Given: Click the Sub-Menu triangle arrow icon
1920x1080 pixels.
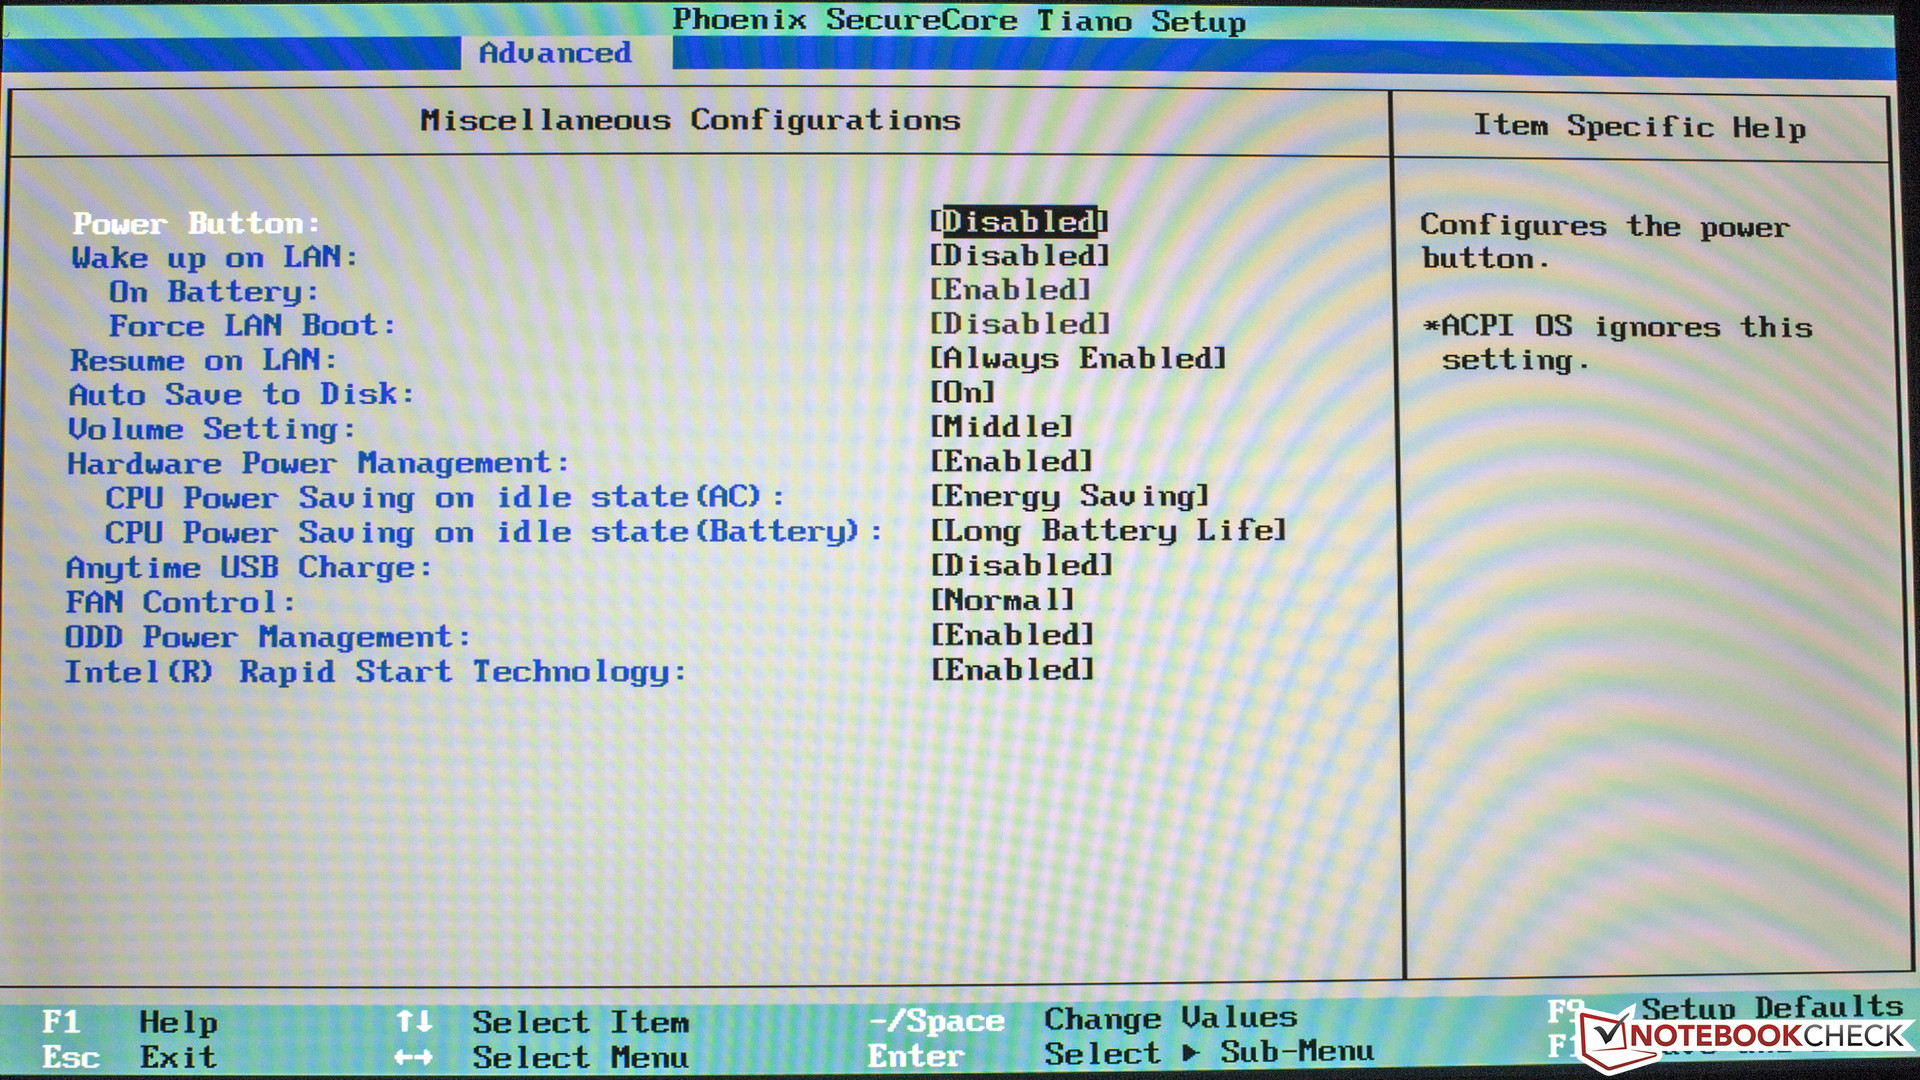Looking at the screenshot, I should pyautogui.click(x=1190, y=1053).
